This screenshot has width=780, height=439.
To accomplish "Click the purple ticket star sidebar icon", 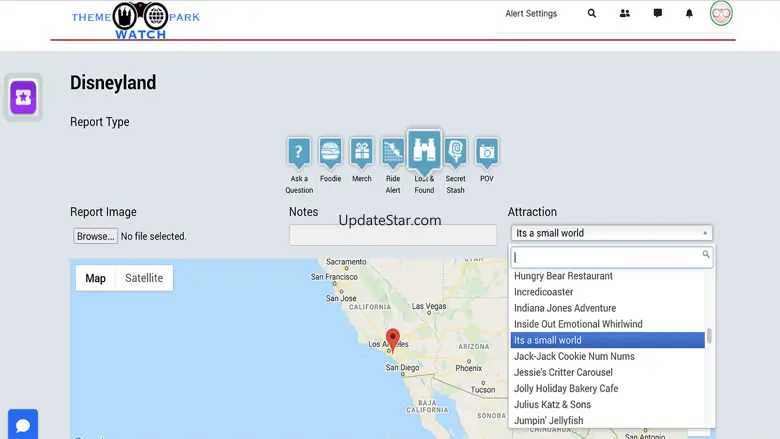I will click(x=23, y=97).
